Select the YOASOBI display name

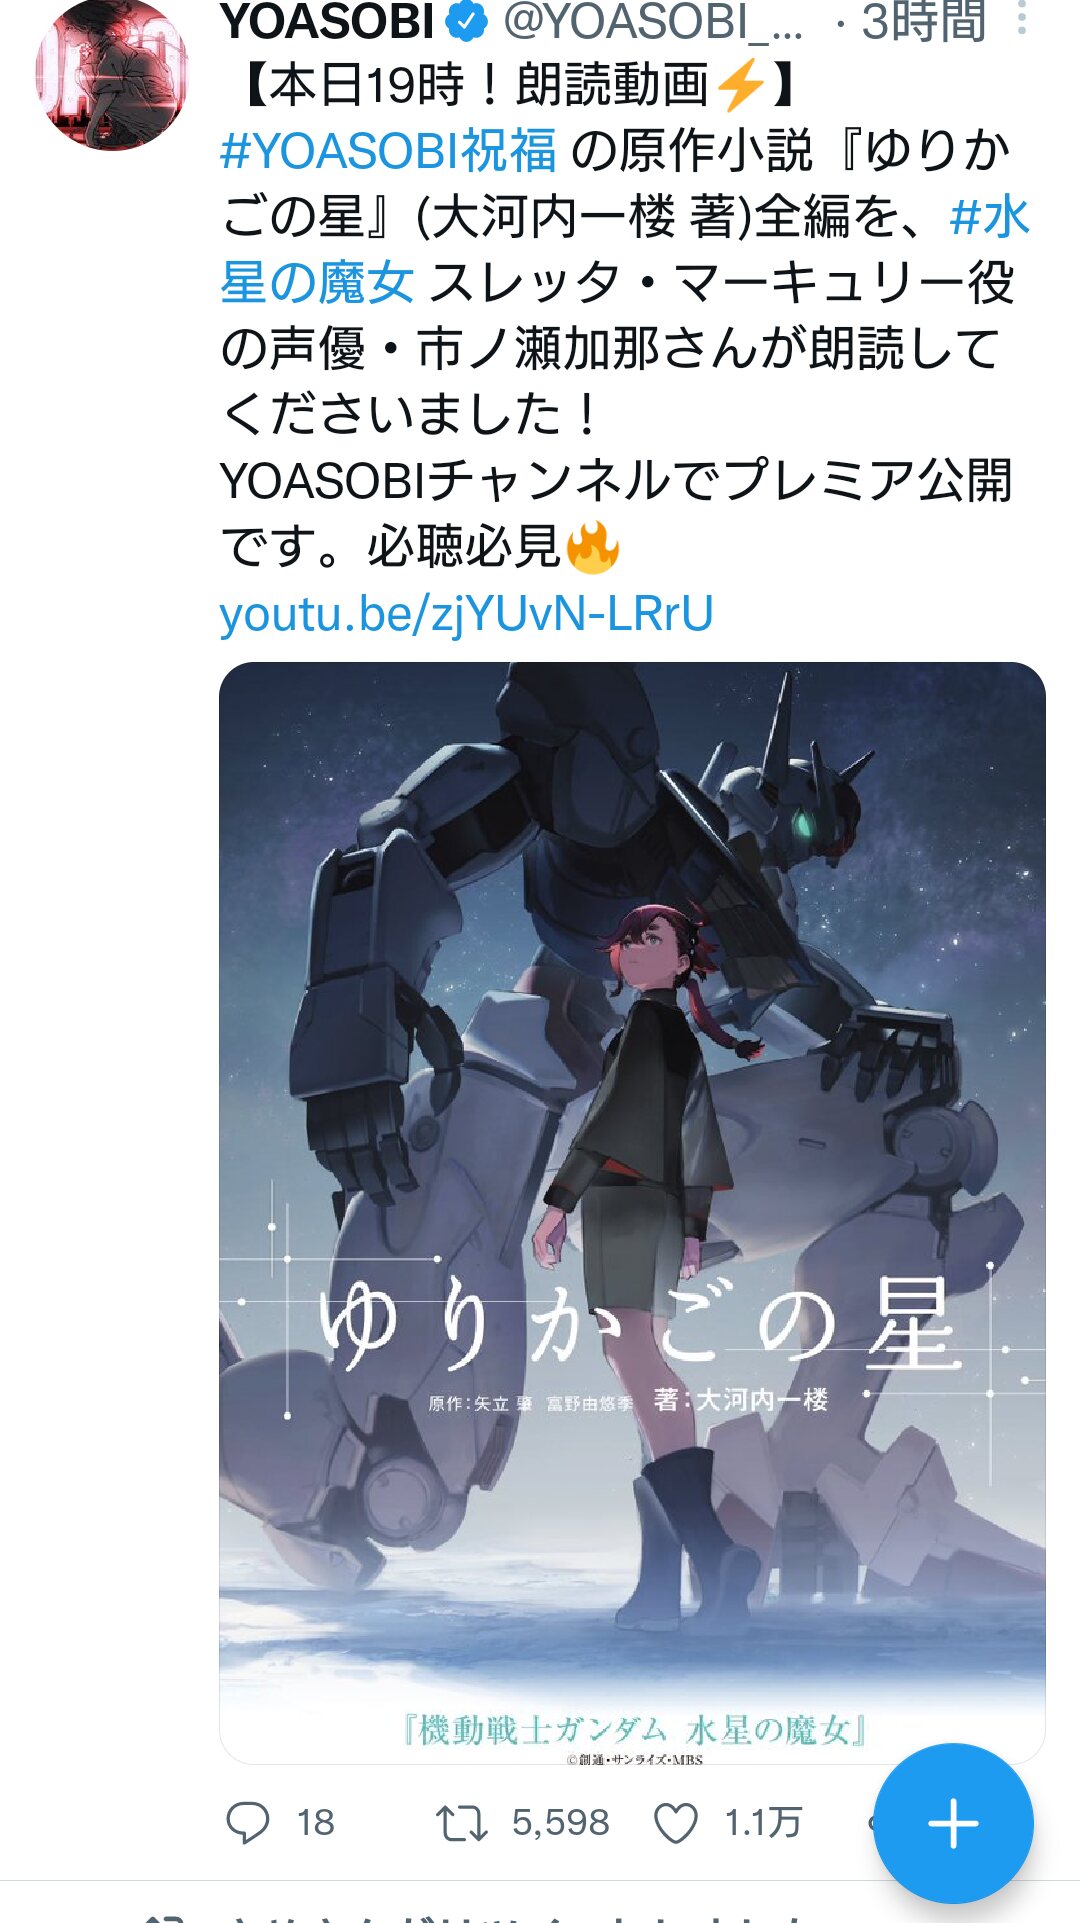coord(327,22)
